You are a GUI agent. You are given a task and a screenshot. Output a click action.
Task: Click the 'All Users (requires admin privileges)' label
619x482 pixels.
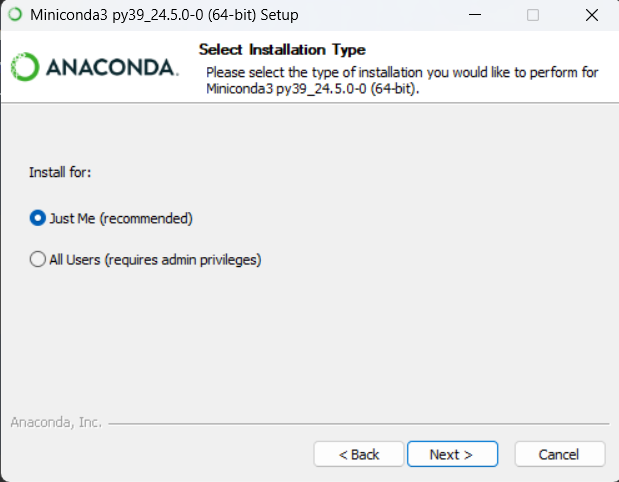point(155,260)
